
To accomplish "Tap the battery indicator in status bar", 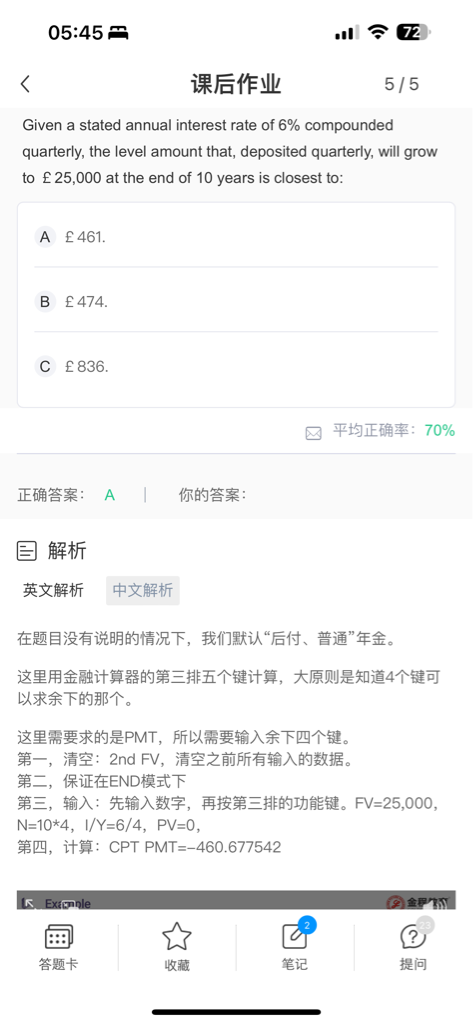I will tap(413, 32).
